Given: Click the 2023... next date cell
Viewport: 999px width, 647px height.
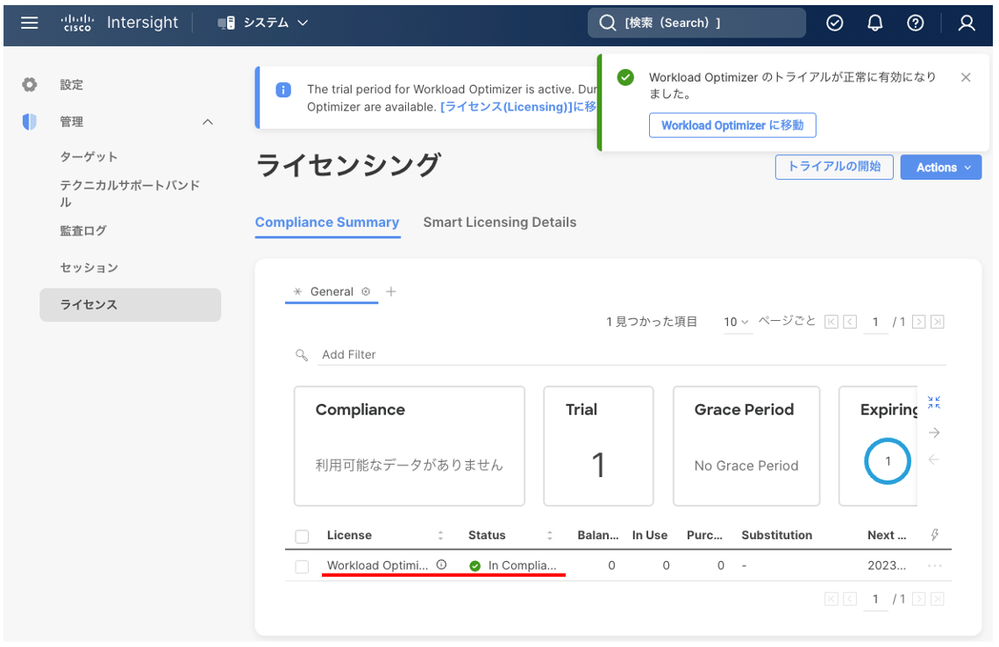Looking at the screenshot, I should (886, 565).
